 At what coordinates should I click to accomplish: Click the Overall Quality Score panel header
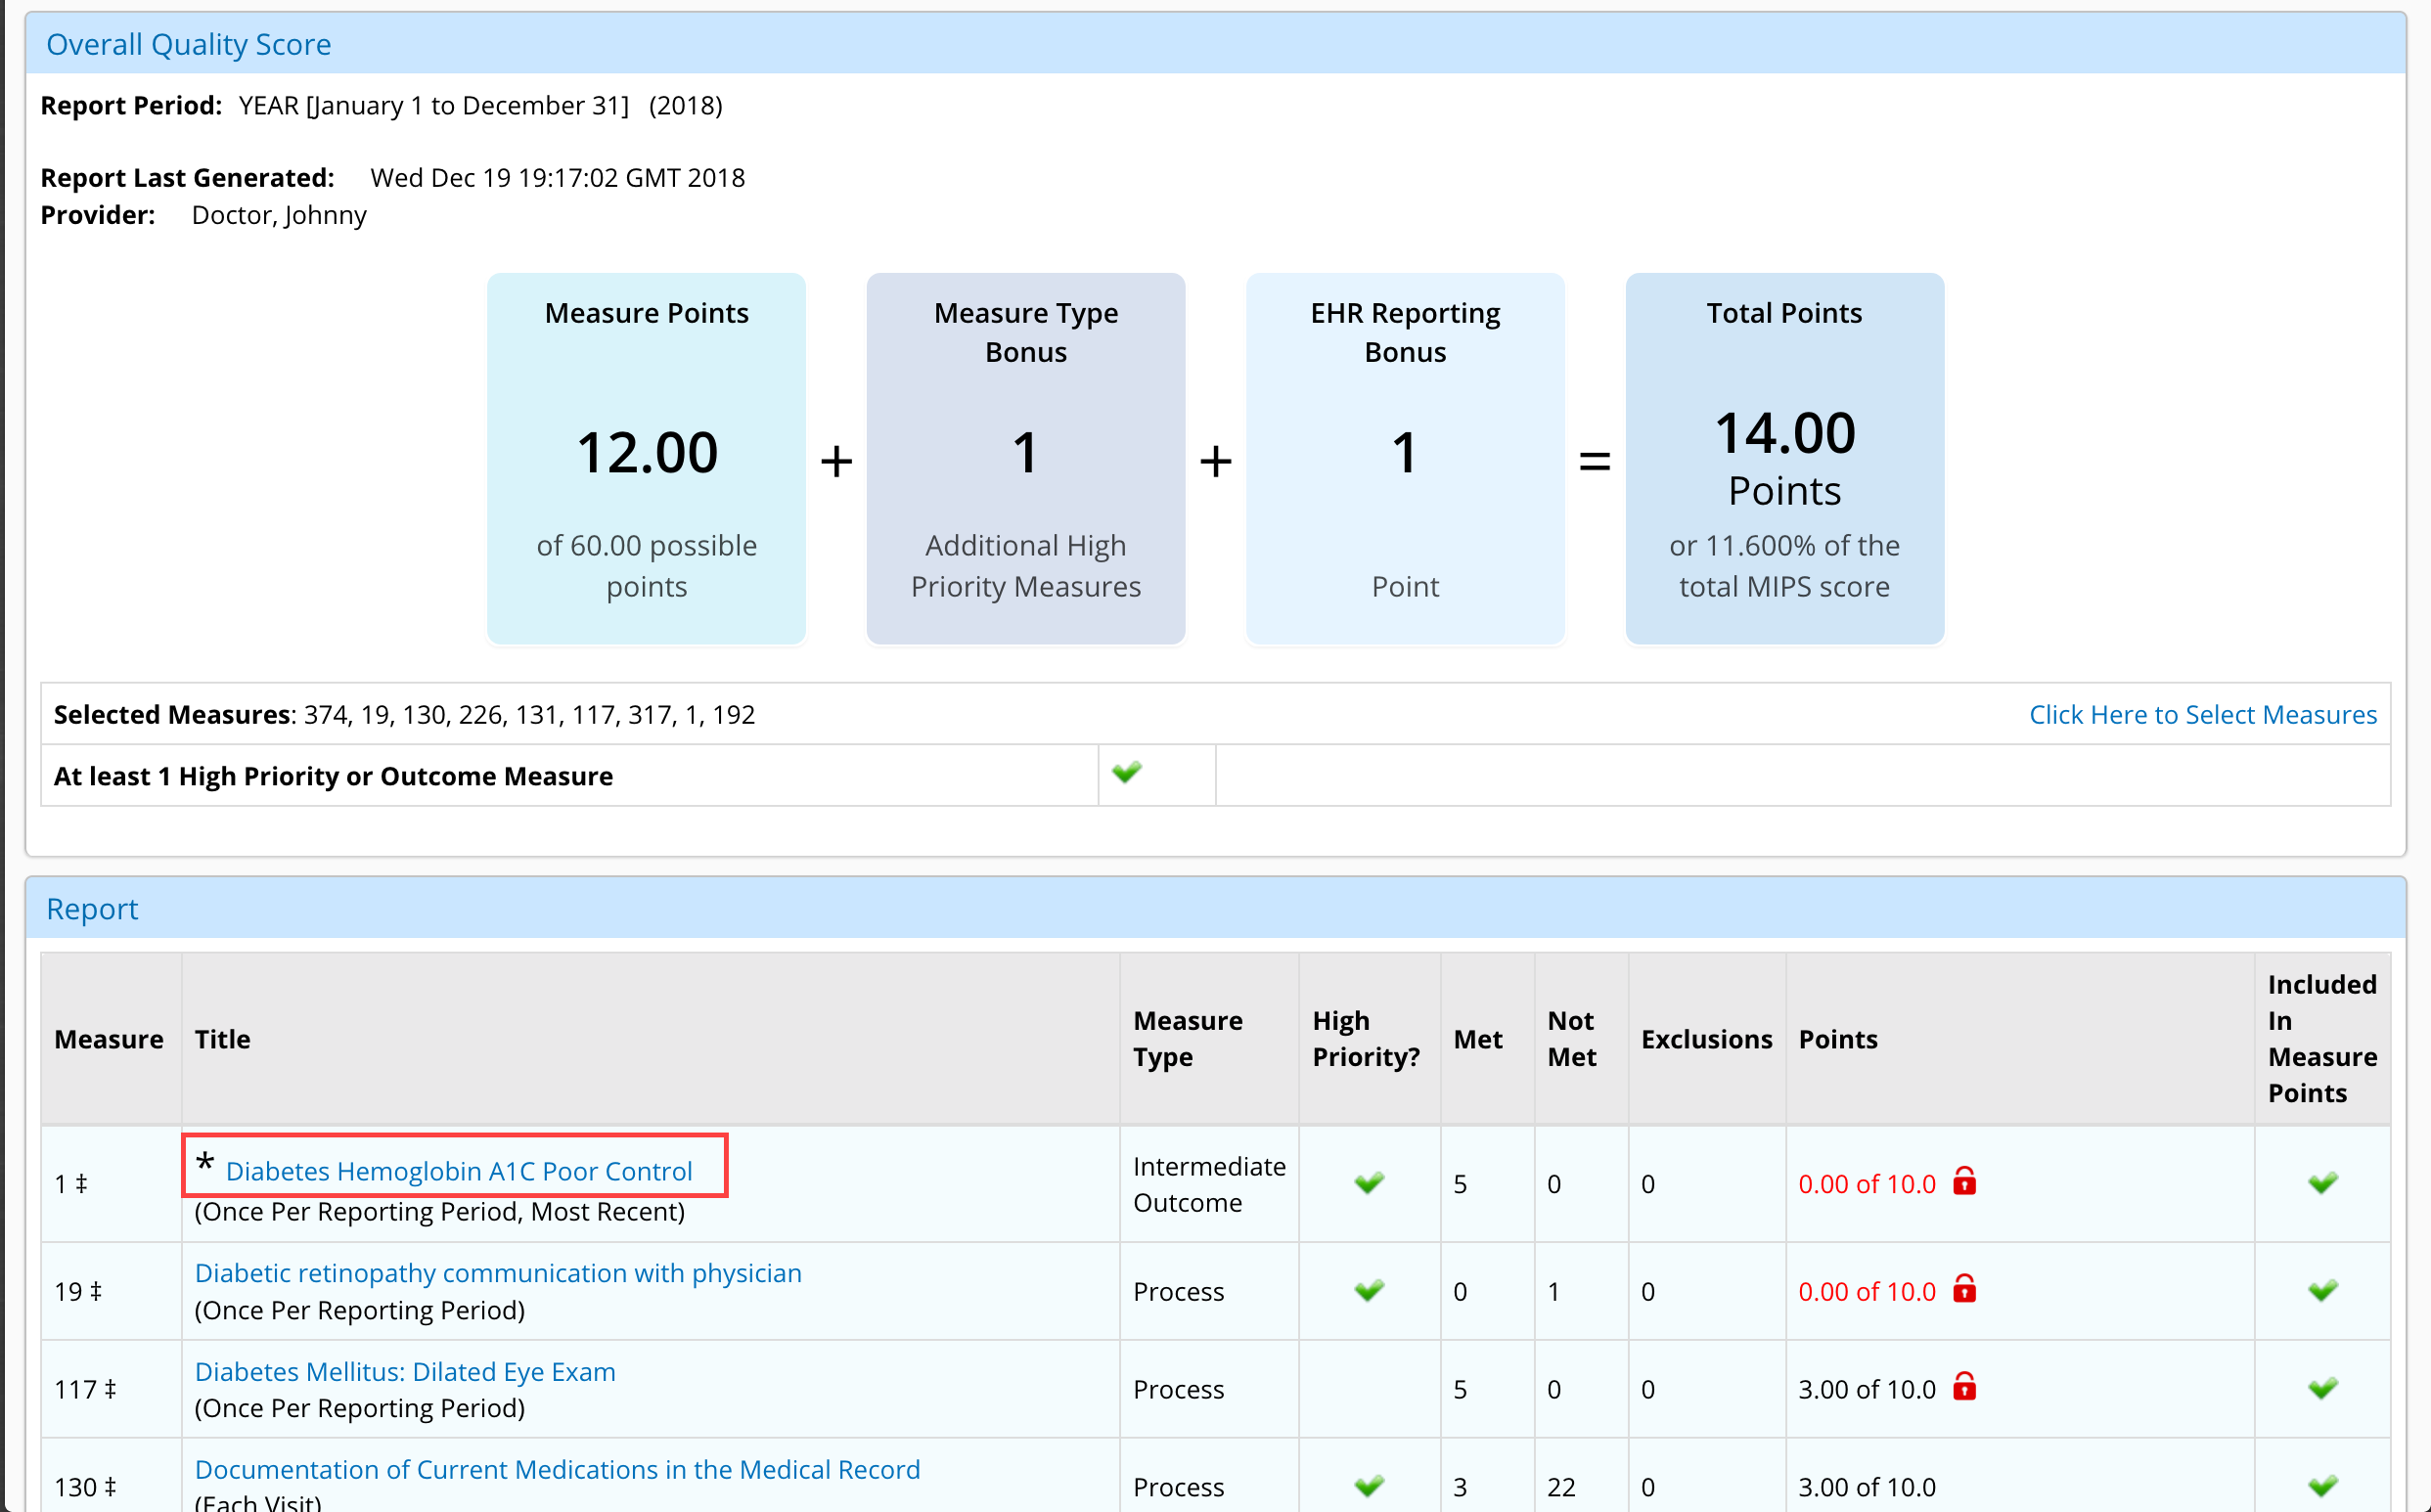tap(188, 44)
